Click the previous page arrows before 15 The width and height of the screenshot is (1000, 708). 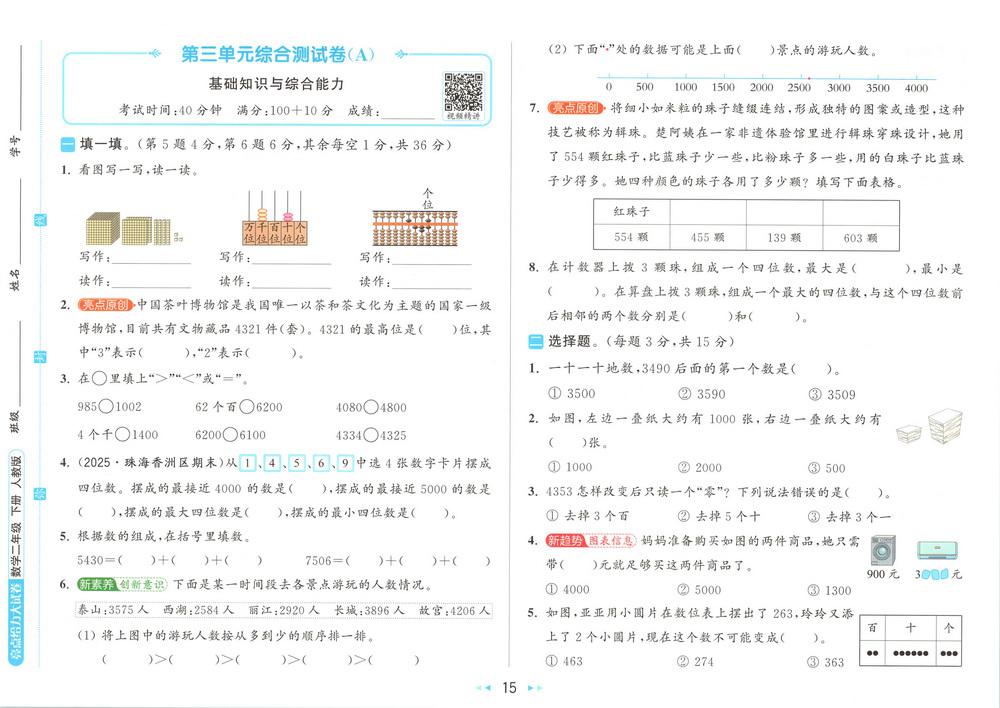(x=483, y=688)
